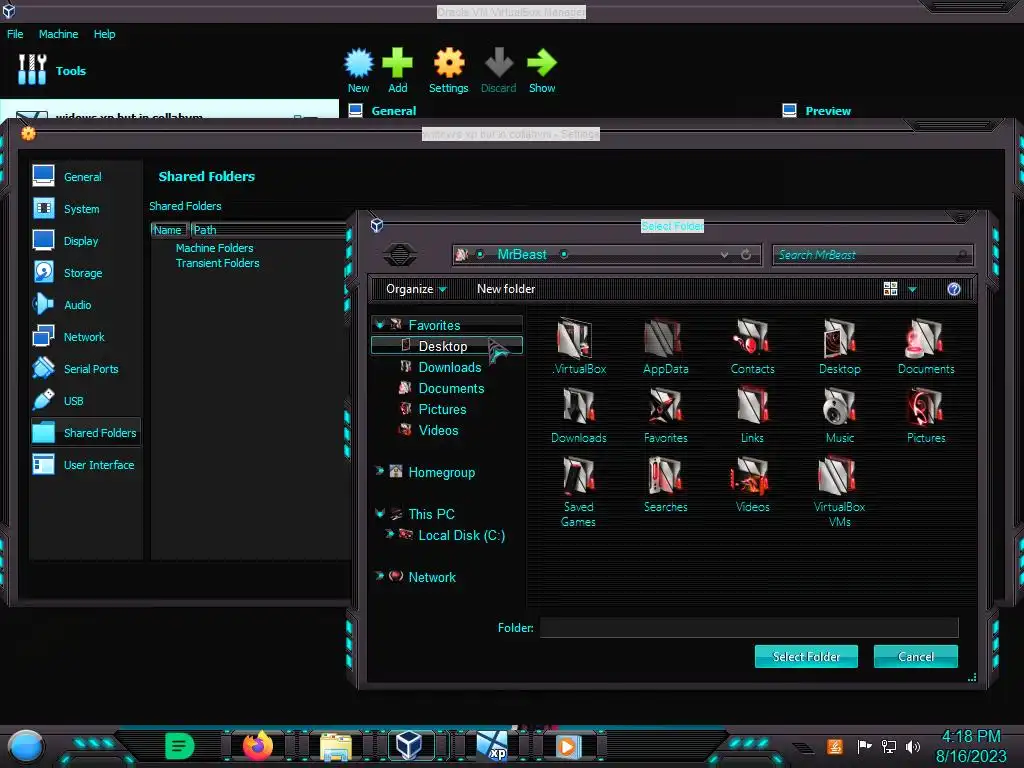The width and height of the screenshot is (1024, 768).
Task: Select the AppData folder icon
Action: point(665,346)
